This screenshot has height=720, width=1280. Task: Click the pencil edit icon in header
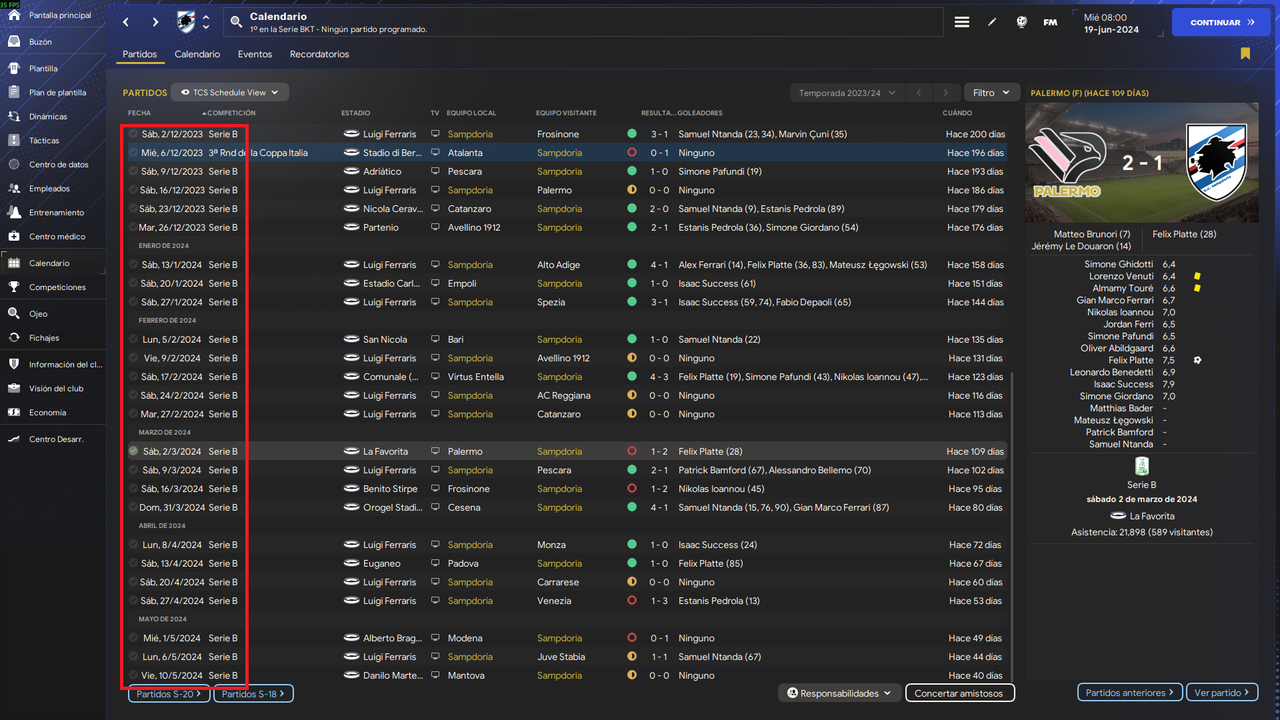coord(992,22)
